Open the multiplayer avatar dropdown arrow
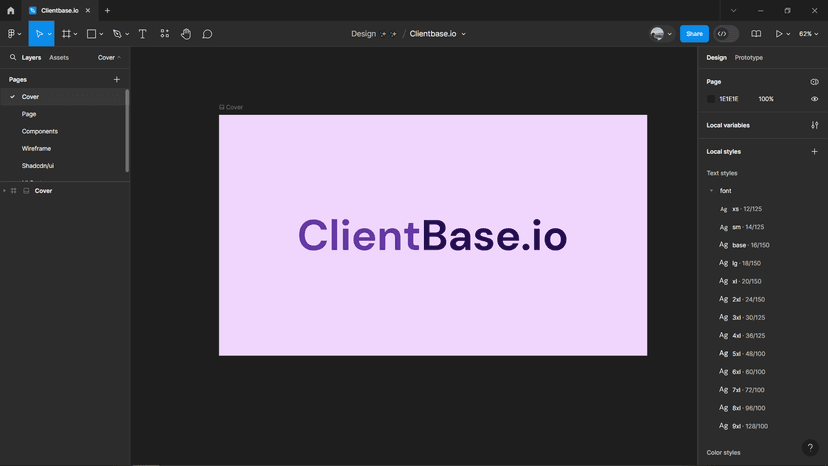The height and width of the screenshot is (466, 828). point(670,34)
